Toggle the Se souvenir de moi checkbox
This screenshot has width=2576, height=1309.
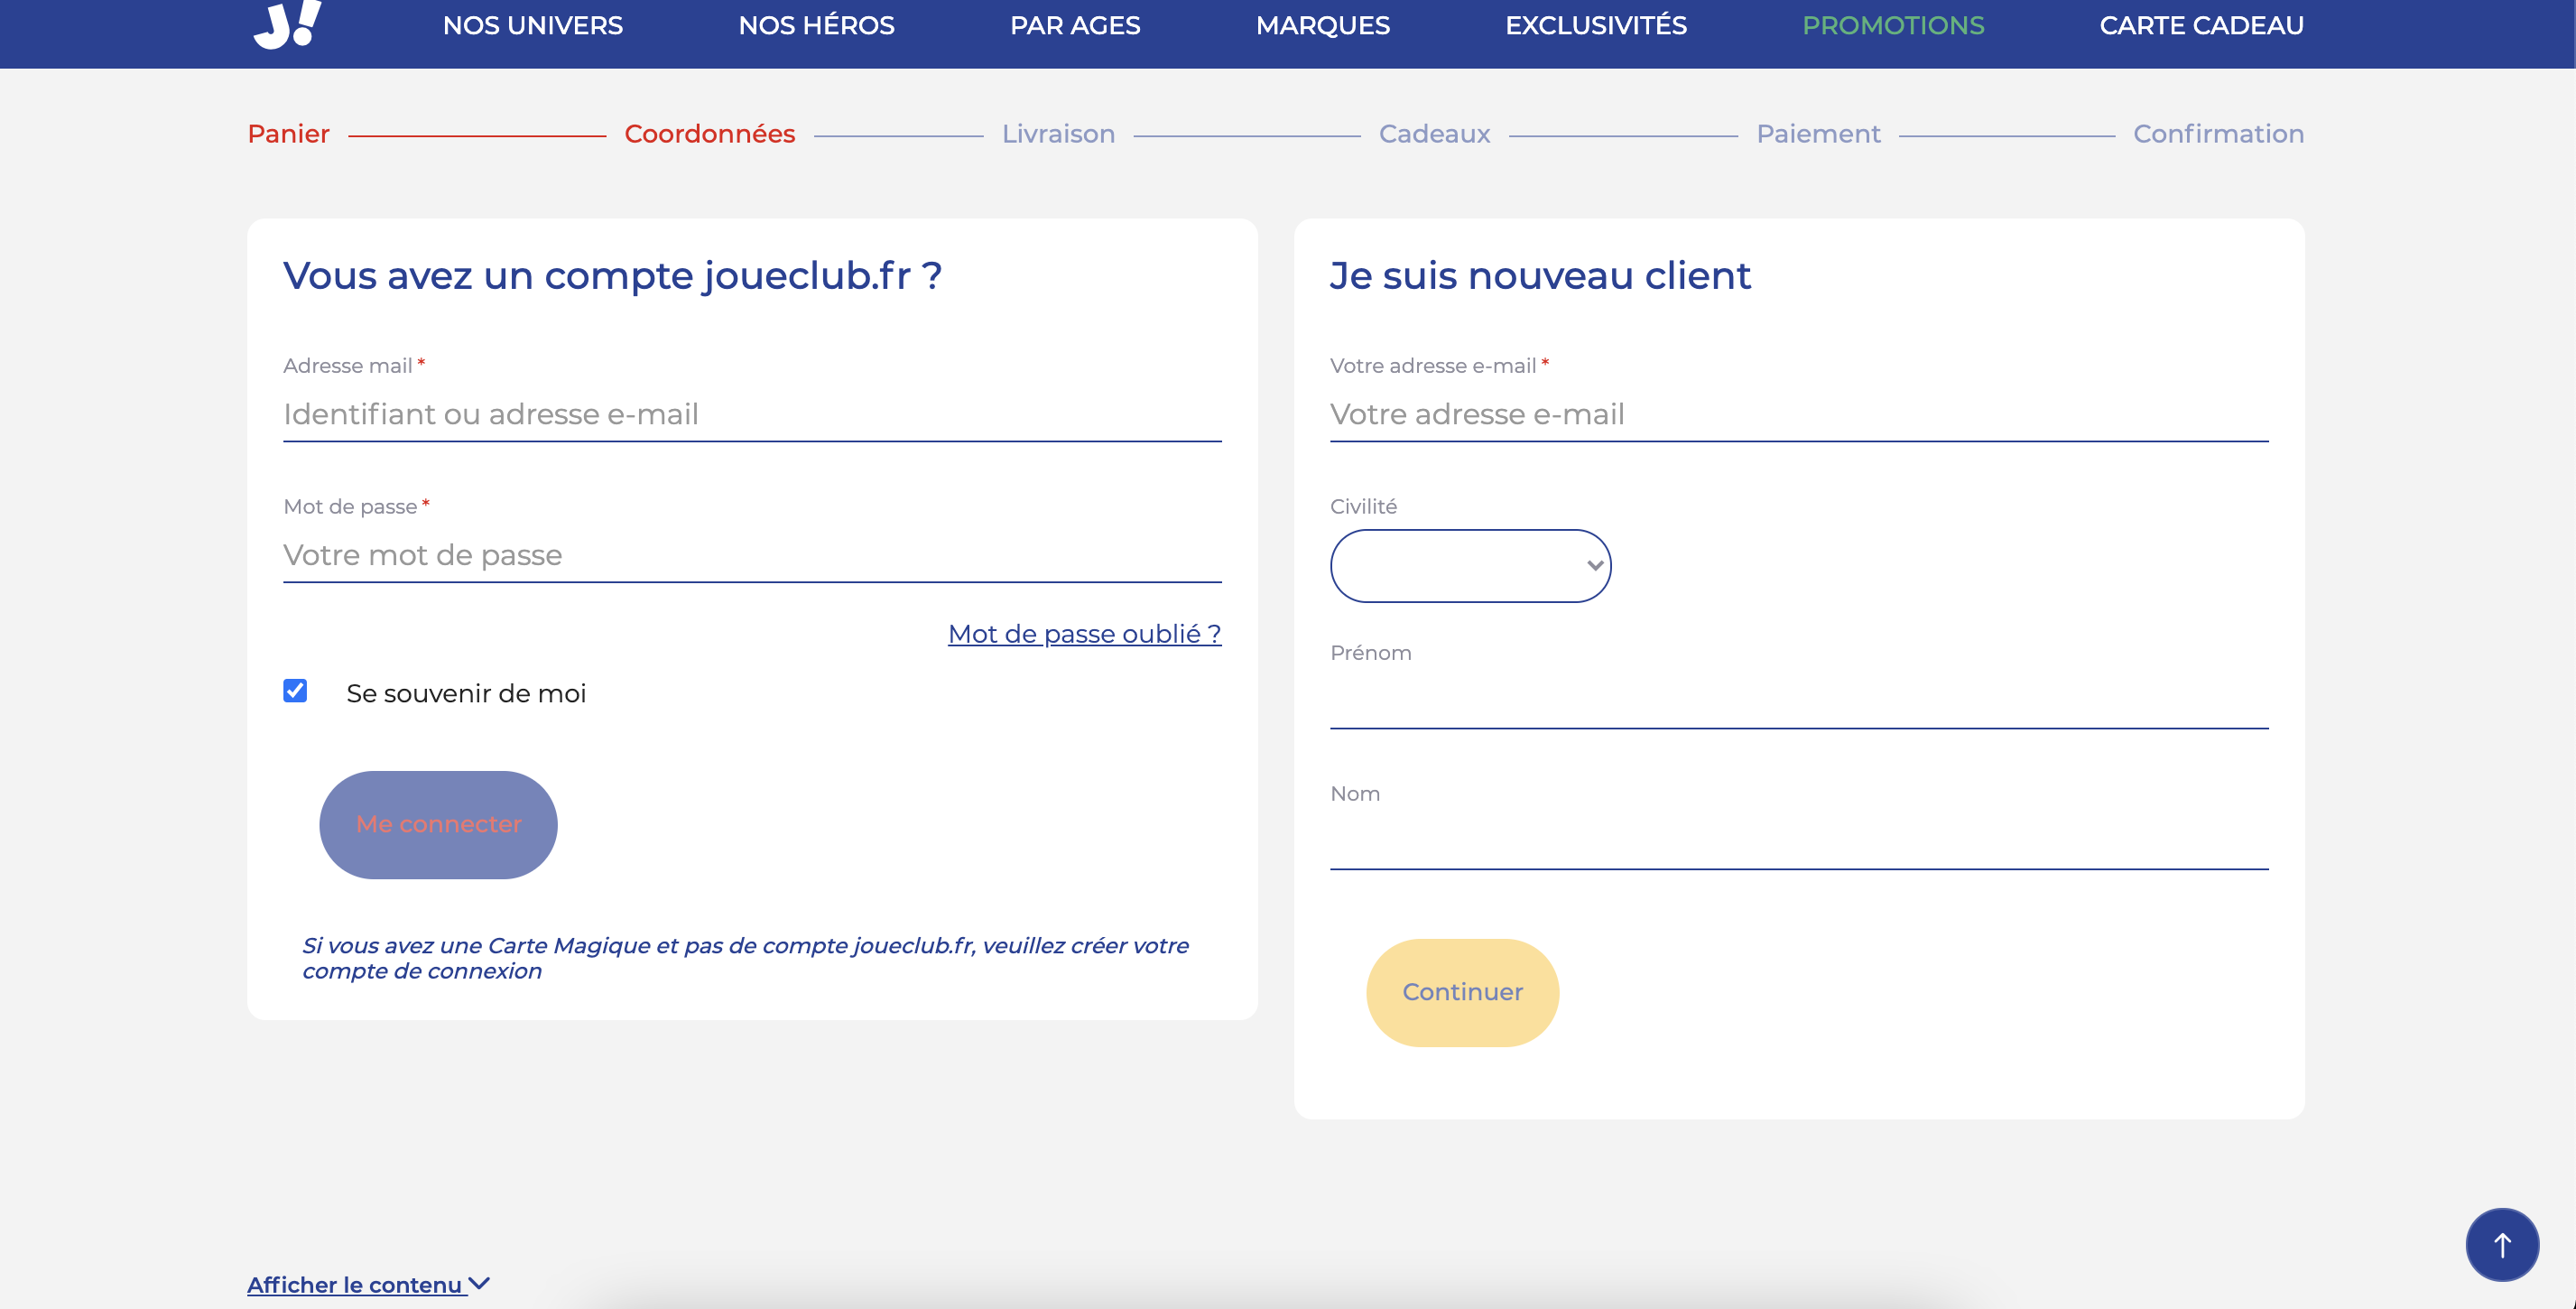click(295, 691)
